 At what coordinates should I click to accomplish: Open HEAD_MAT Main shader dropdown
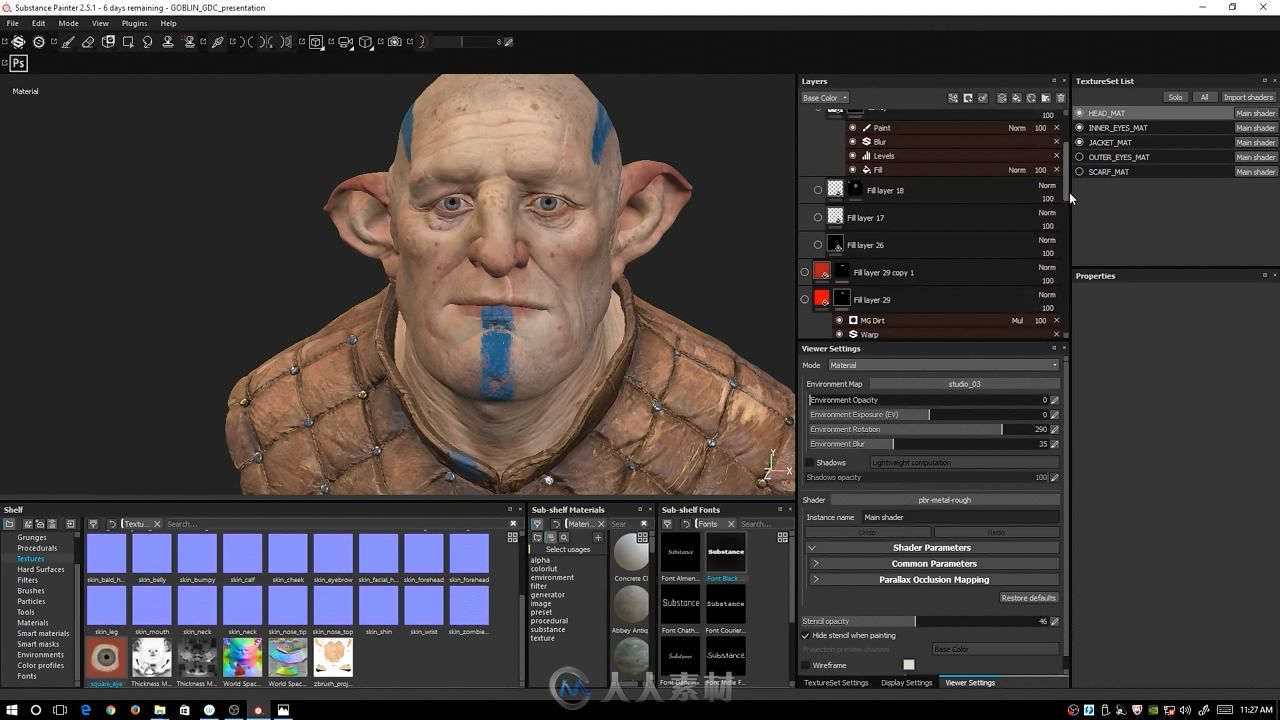pos(1255,113)
